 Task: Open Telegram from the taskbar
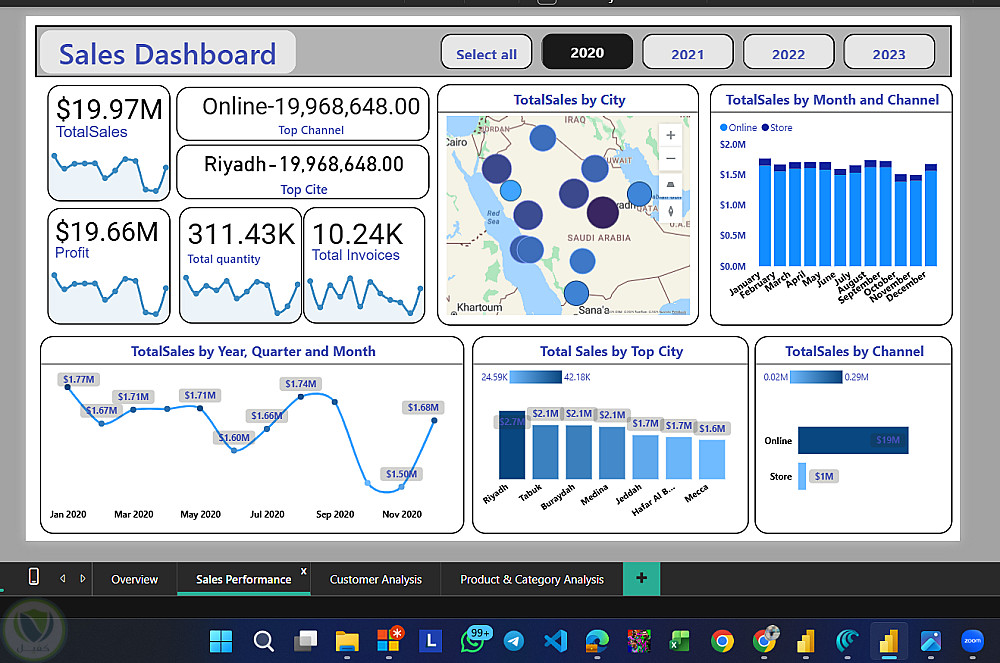point(513,641)
